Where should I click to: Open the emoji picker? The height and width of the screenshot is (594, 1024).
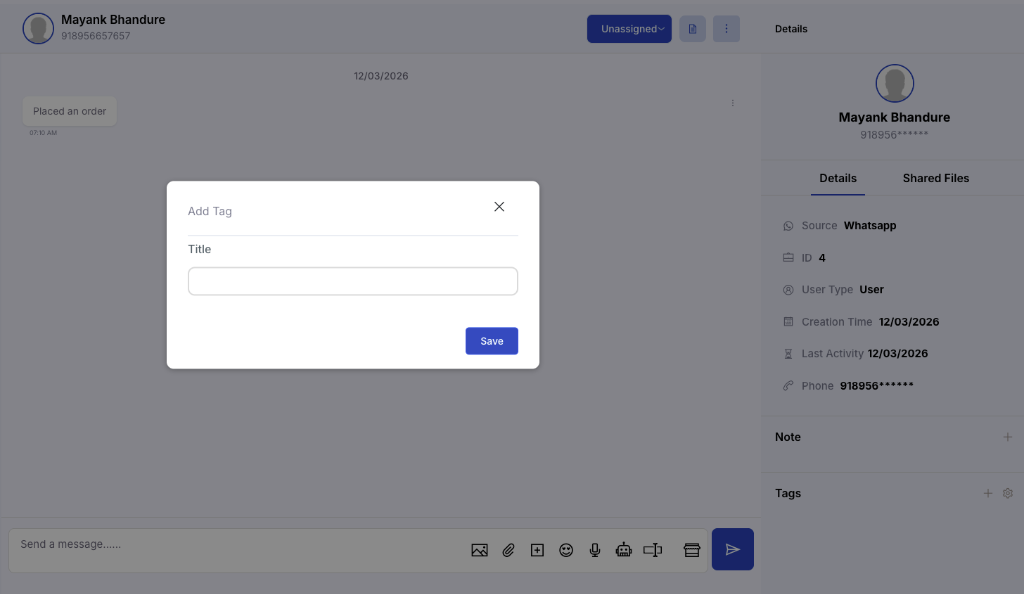pyautogui.click(x=566, y=550)
